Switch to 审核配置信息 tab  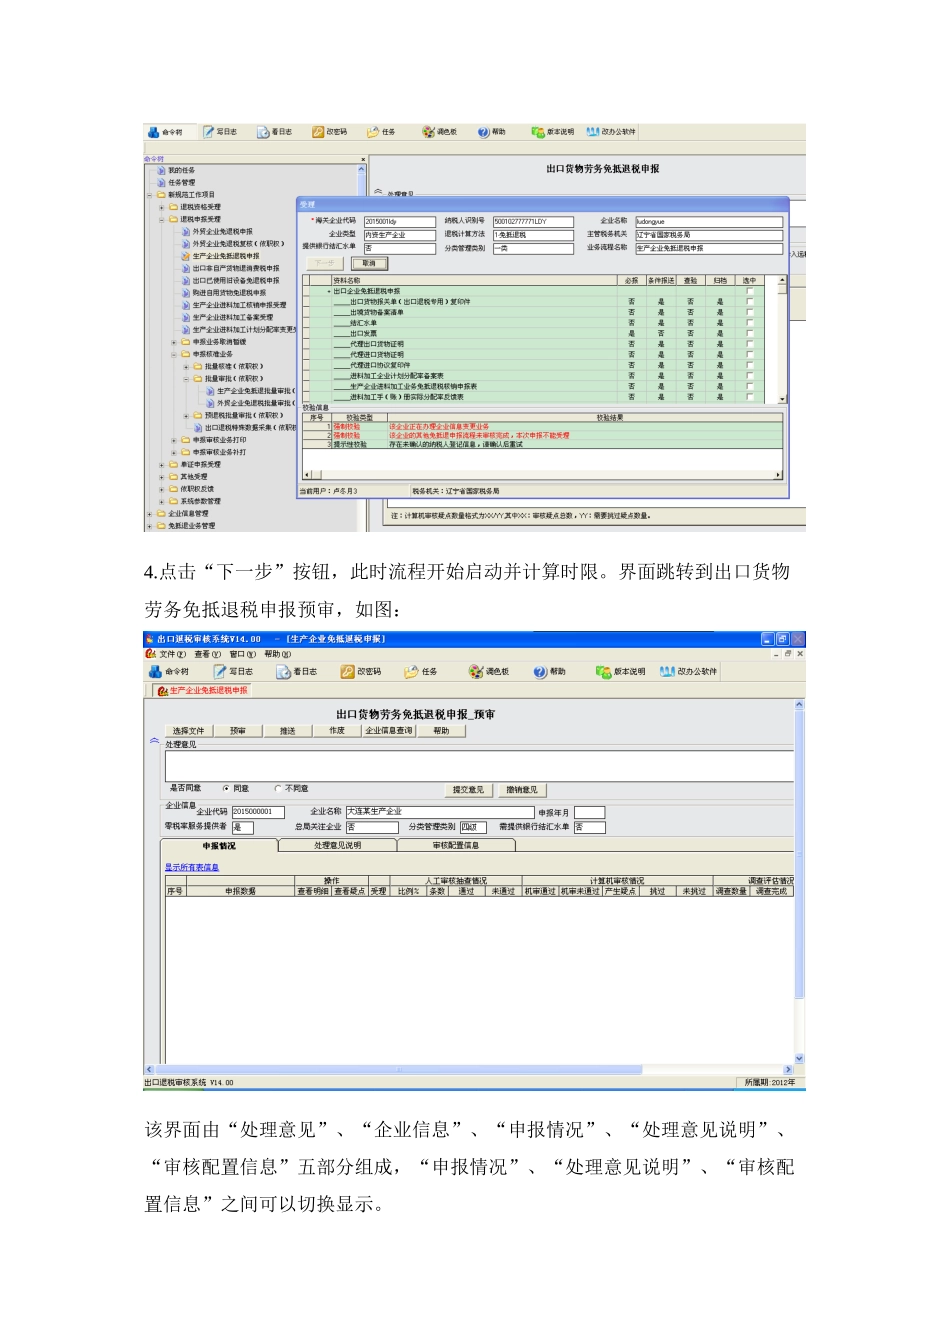click(x=456, y=846)
